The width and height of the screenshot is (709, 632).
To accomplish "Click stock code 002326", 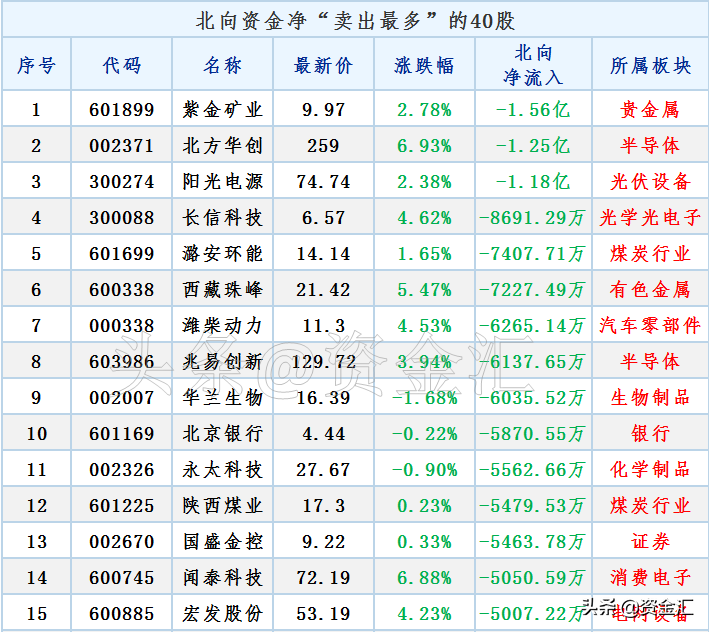I will pos(122,470).
